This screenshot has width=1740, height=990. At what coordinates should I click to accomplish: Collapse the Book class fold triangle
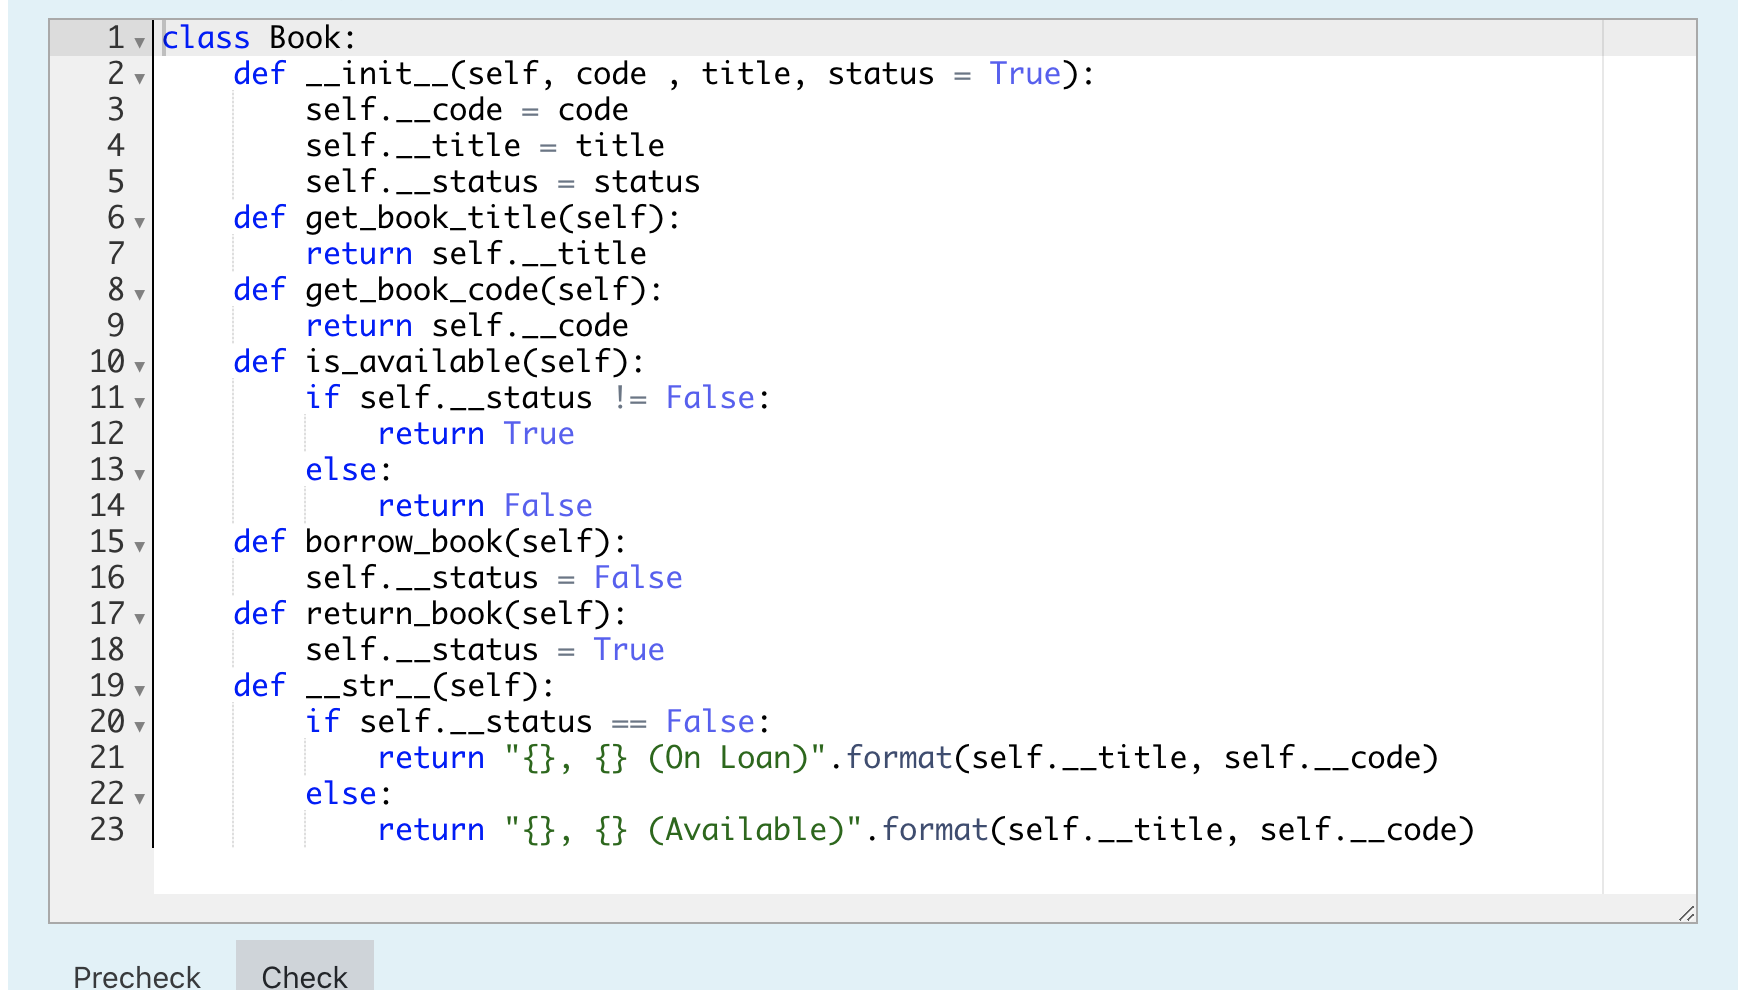point(139,40)
